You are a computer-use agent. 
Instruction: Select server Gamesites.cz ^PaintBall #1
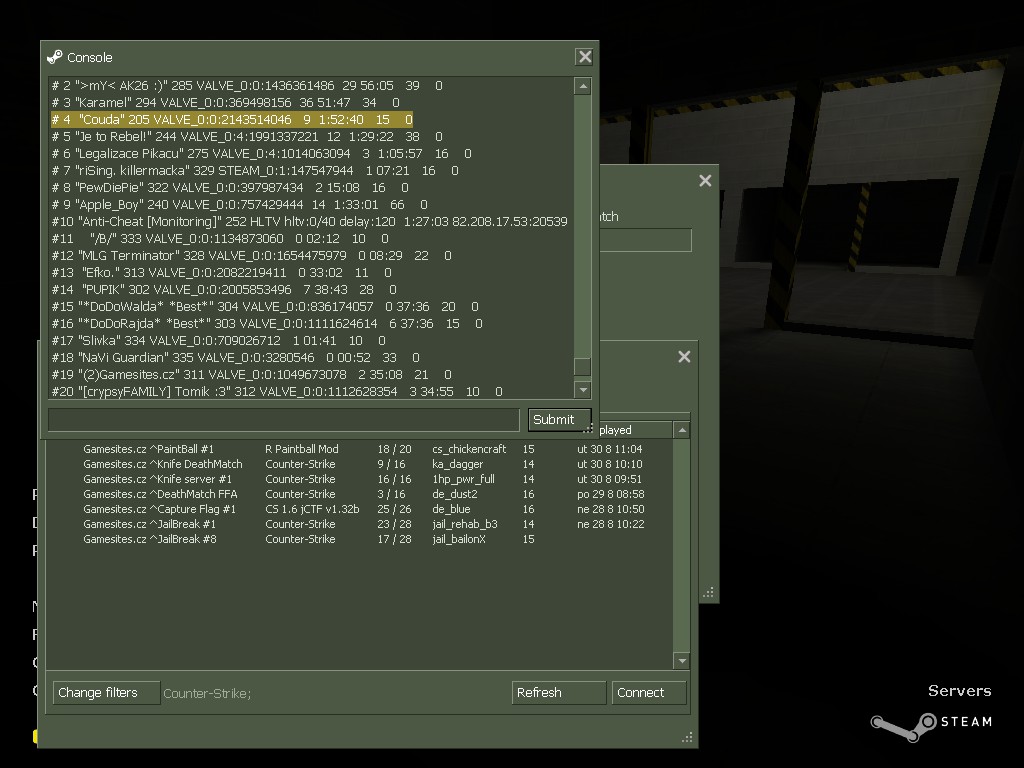pos(359,449)
